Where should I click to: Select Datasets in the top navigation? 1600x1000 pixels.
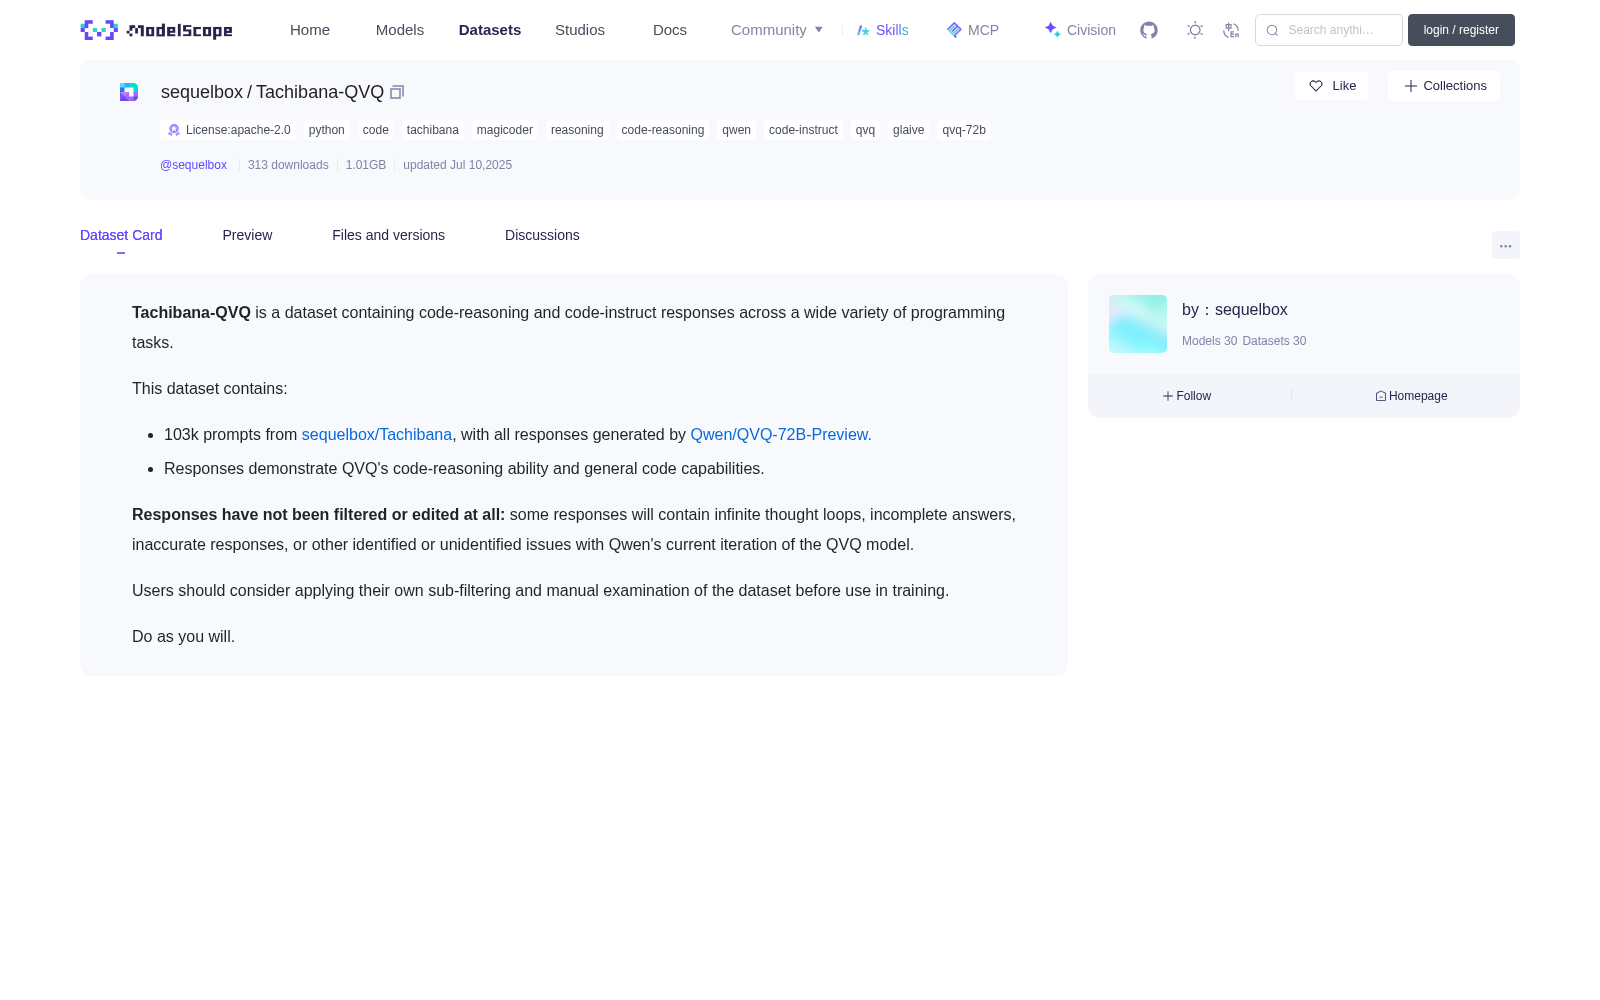pos(490,30)
